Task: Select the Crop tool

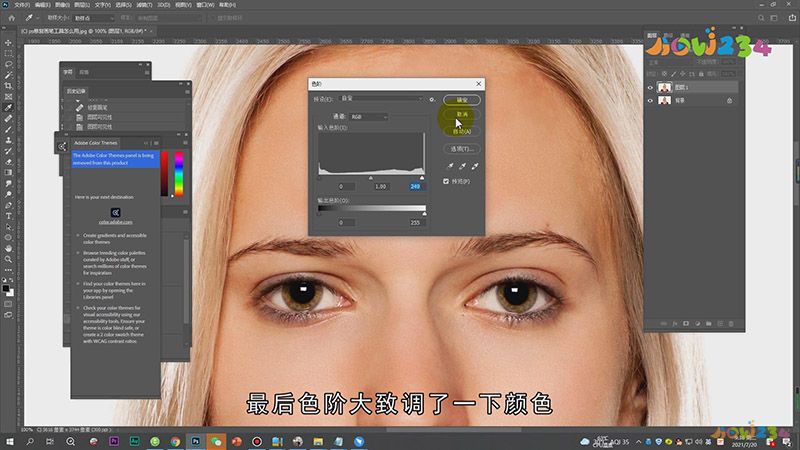Action: pyautogui.click(x=8, y=86)
